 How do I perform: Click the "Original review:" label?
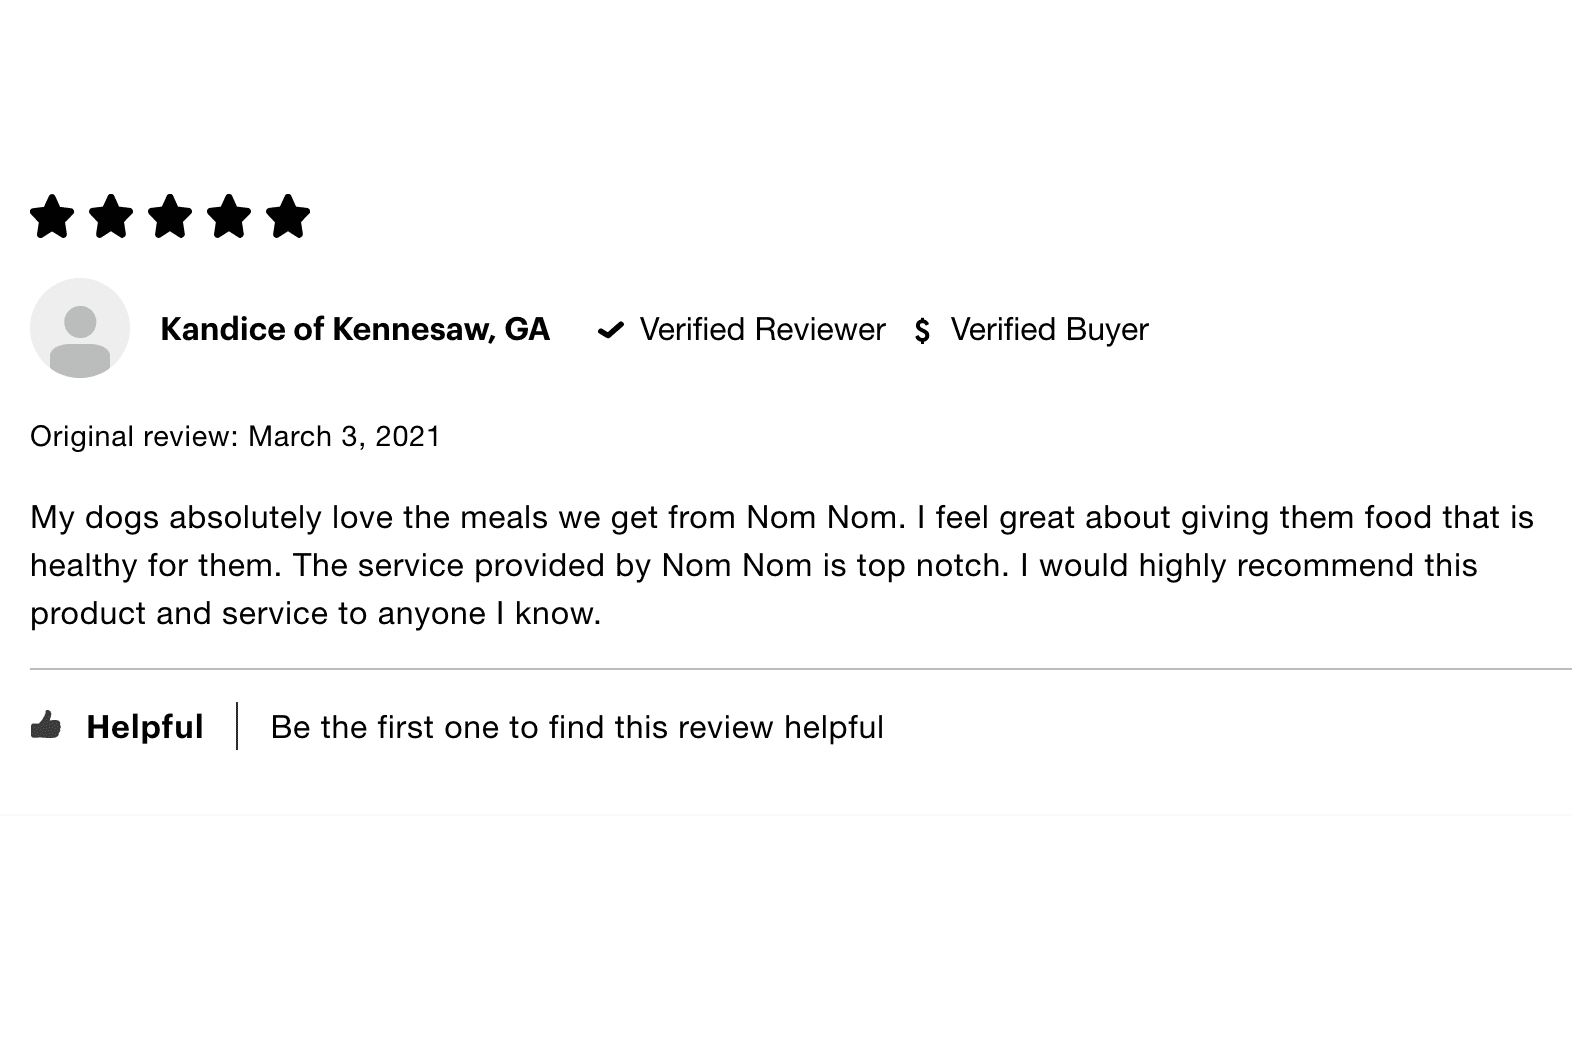pos(134,436)
